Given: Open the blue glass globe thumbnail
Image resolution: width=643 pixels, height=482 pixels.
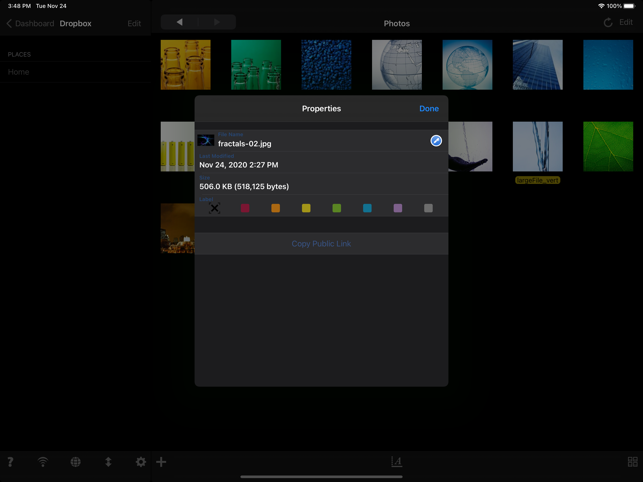Looking at the screenshot, I should pyautogui.click(x=467, y=65).
